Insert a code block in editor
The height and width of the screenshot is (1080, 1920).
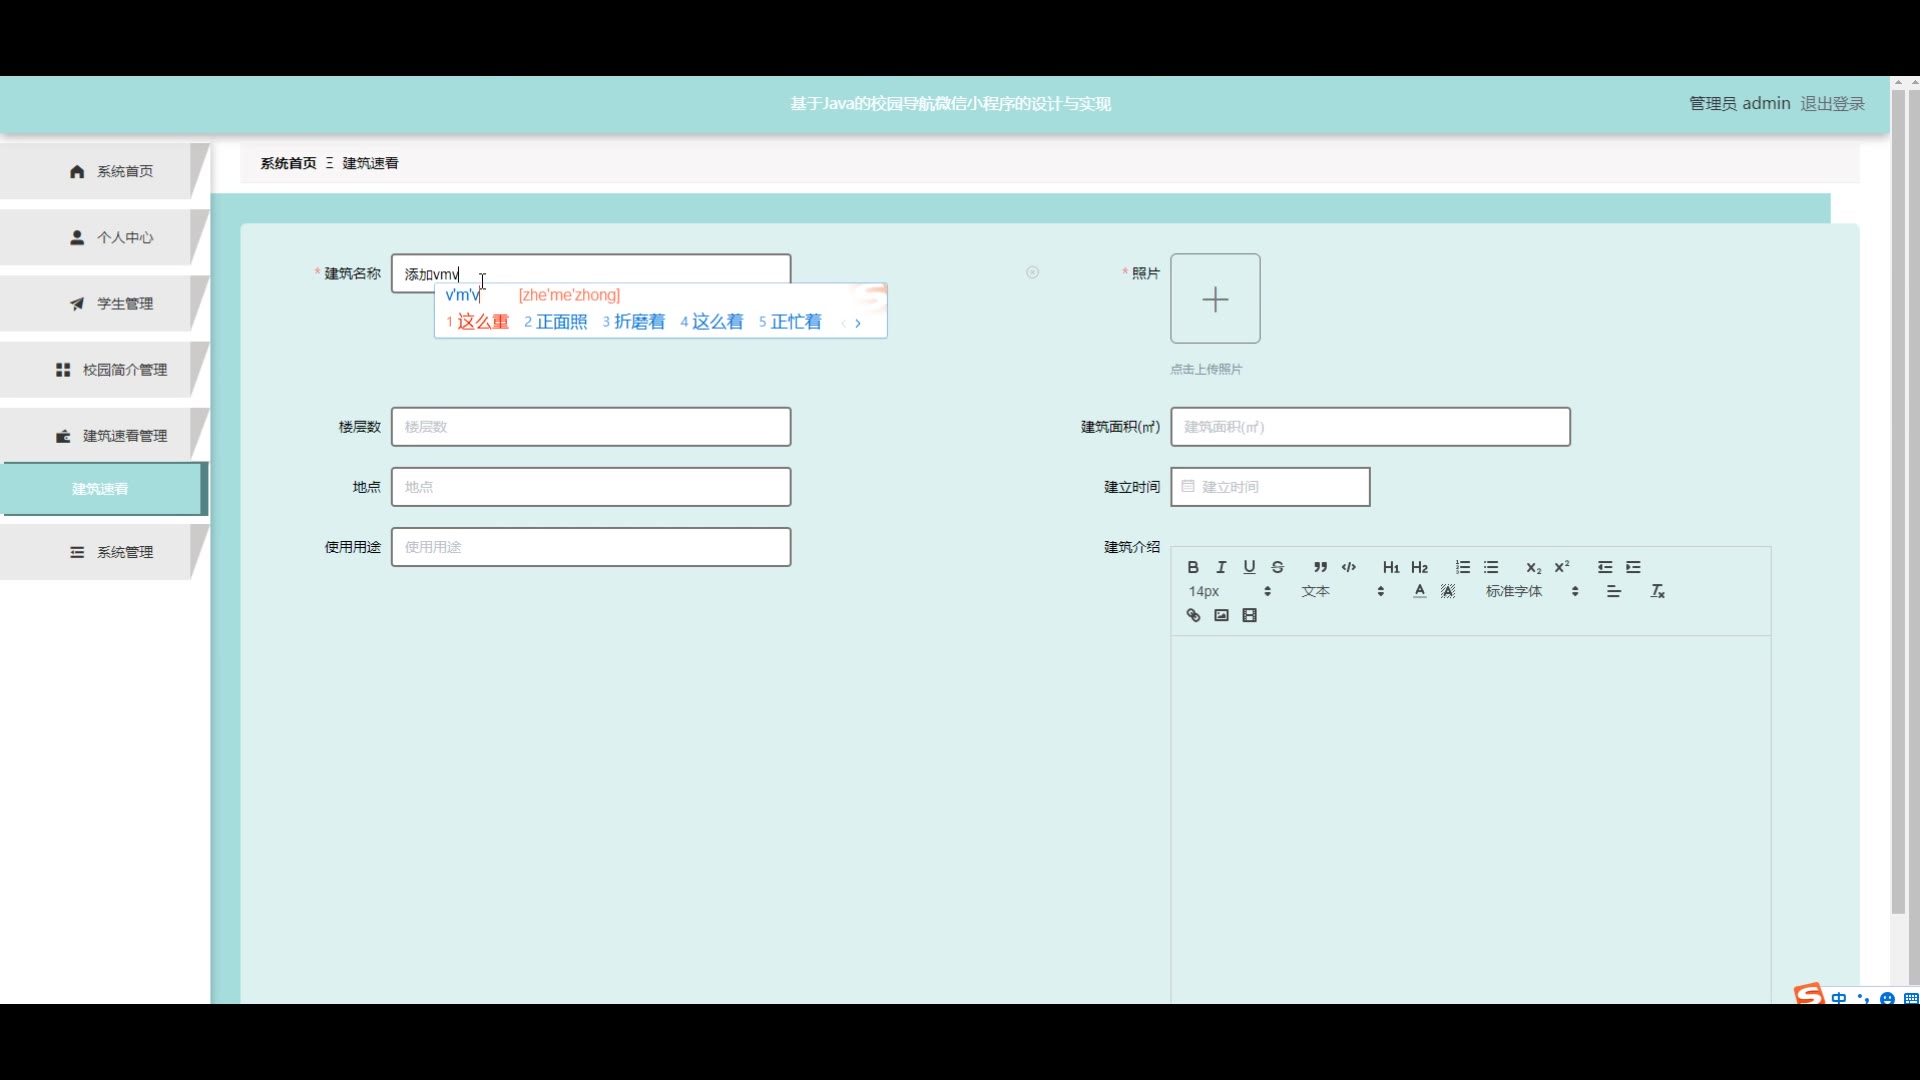pos(1349,567)
